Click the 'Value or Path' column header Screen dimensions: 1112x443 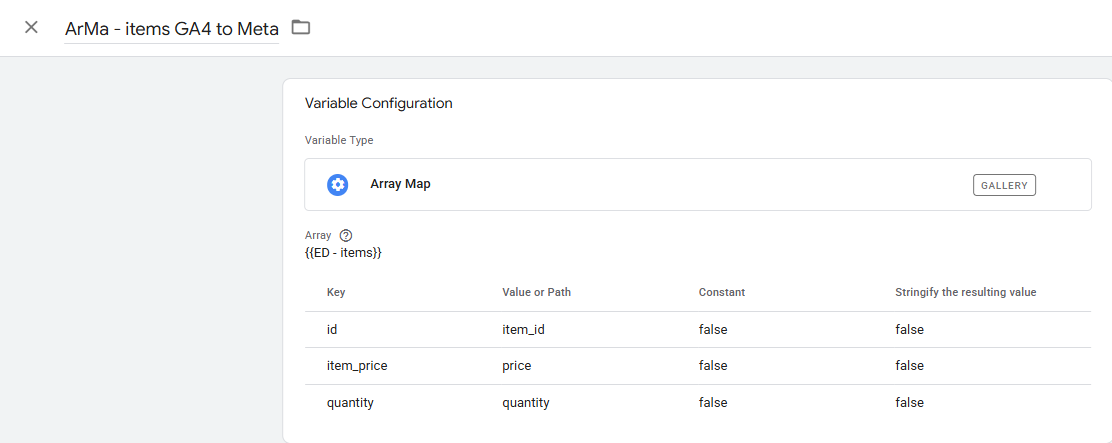(x=536, y=292)
